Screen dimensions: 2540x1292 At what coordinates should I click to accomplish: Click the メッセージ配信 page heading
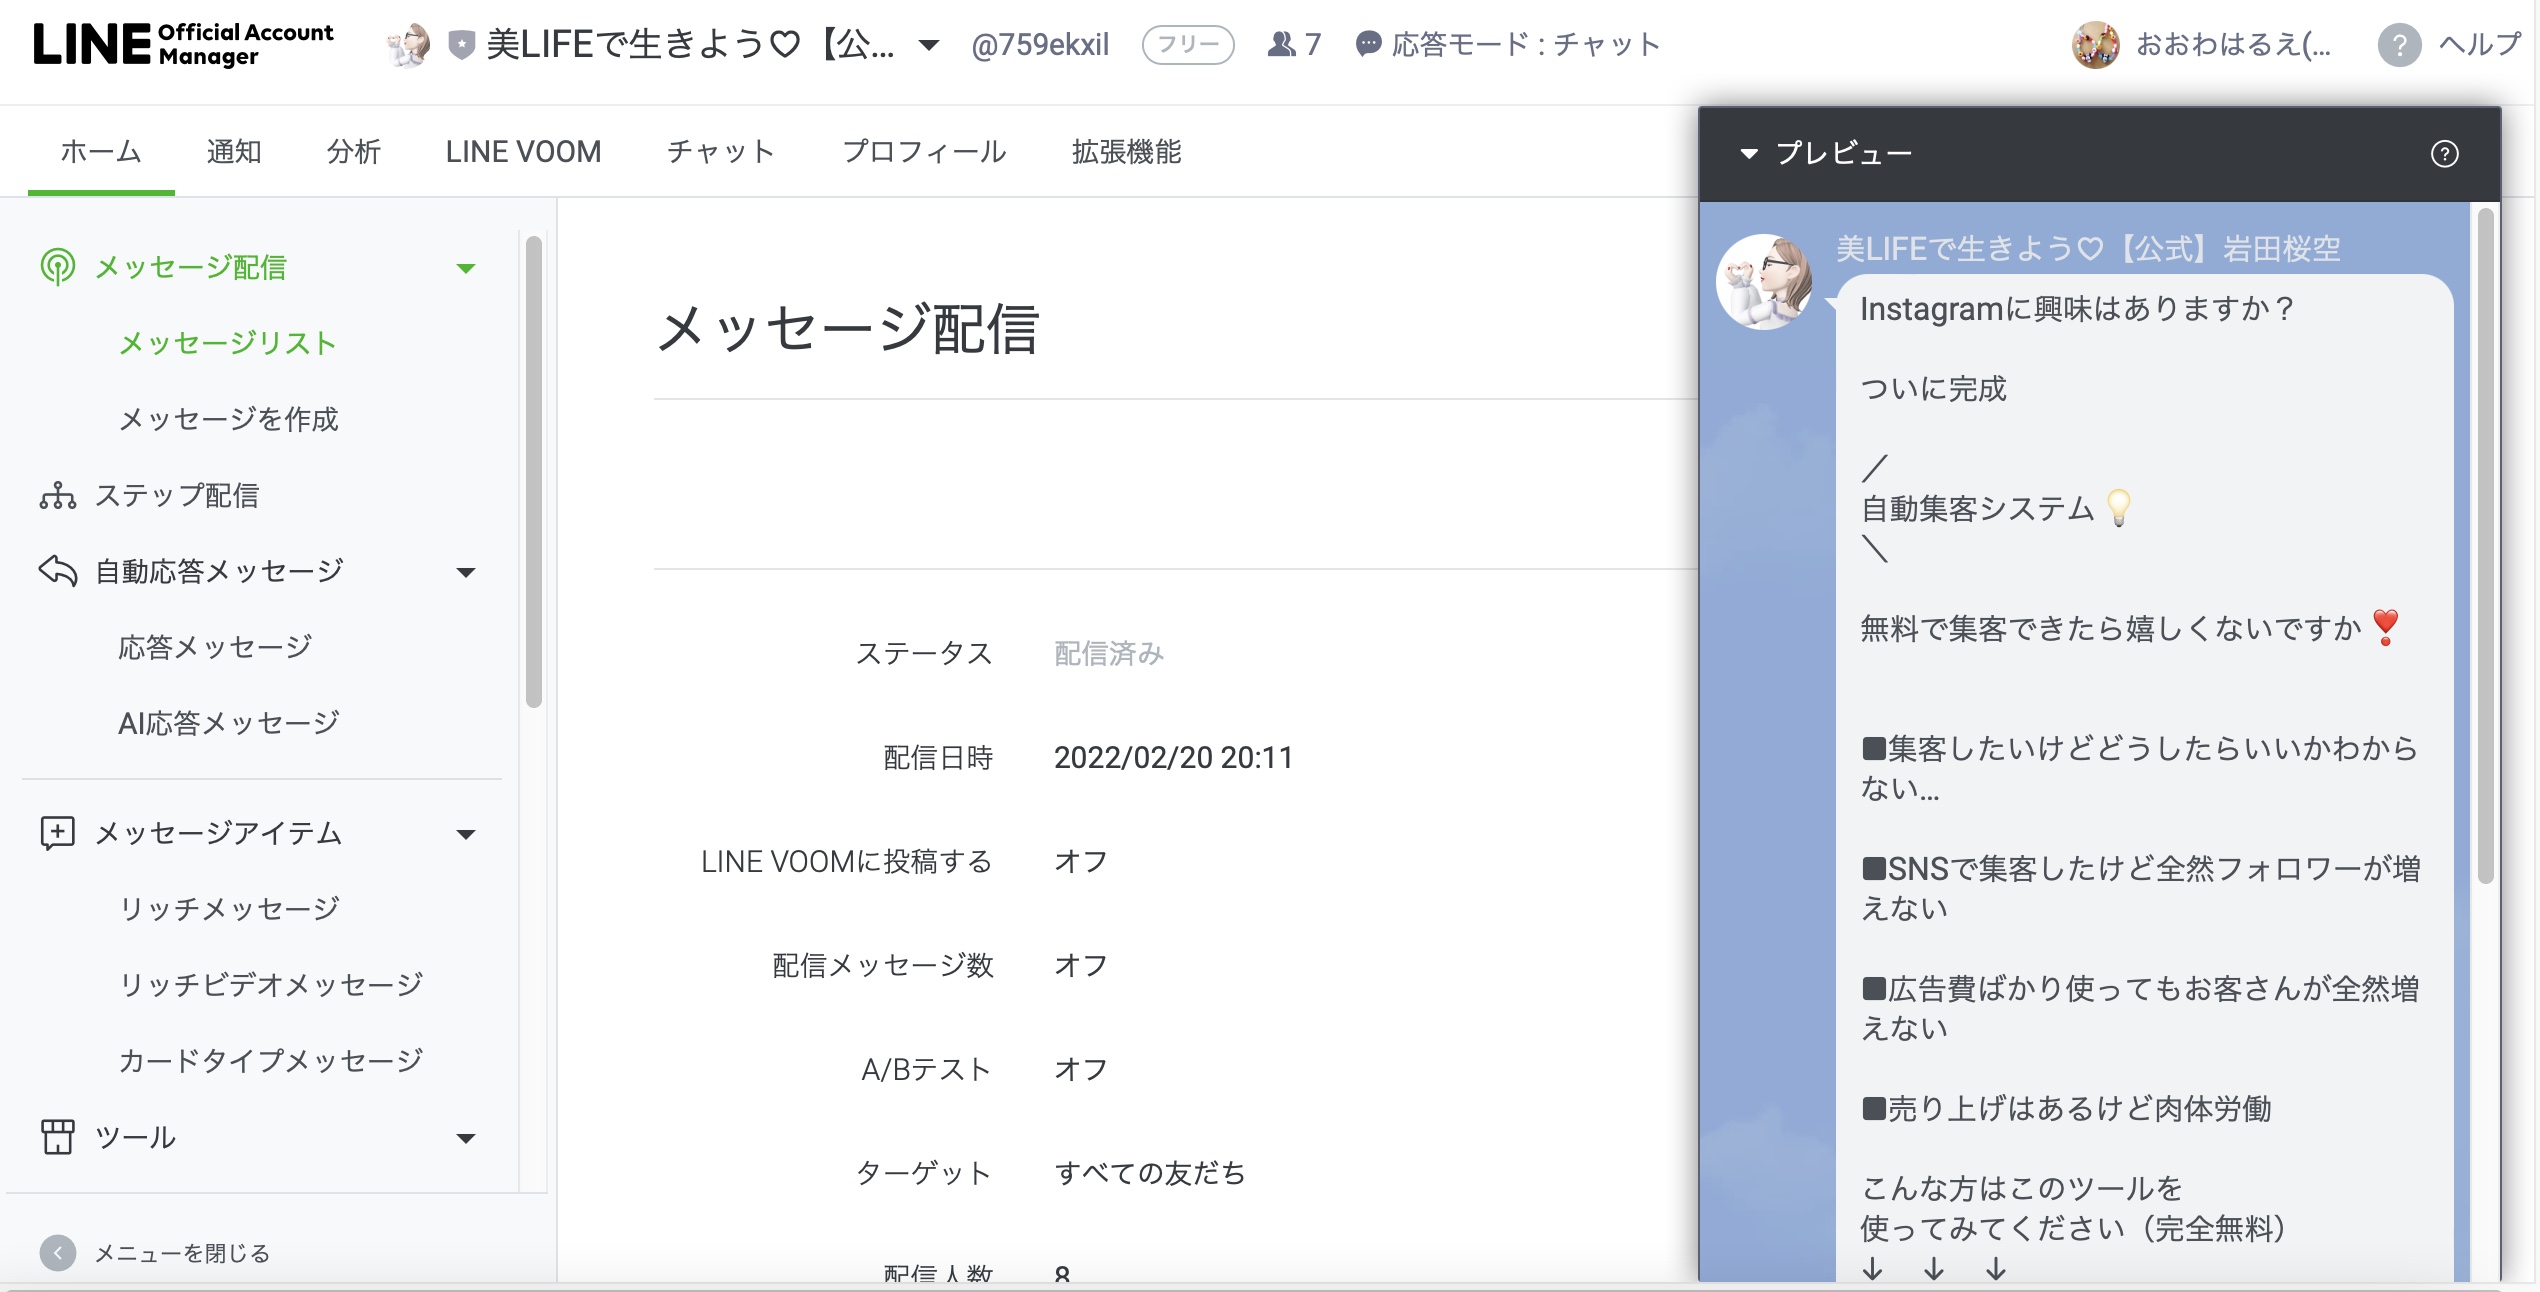click(x=848, y=329)
